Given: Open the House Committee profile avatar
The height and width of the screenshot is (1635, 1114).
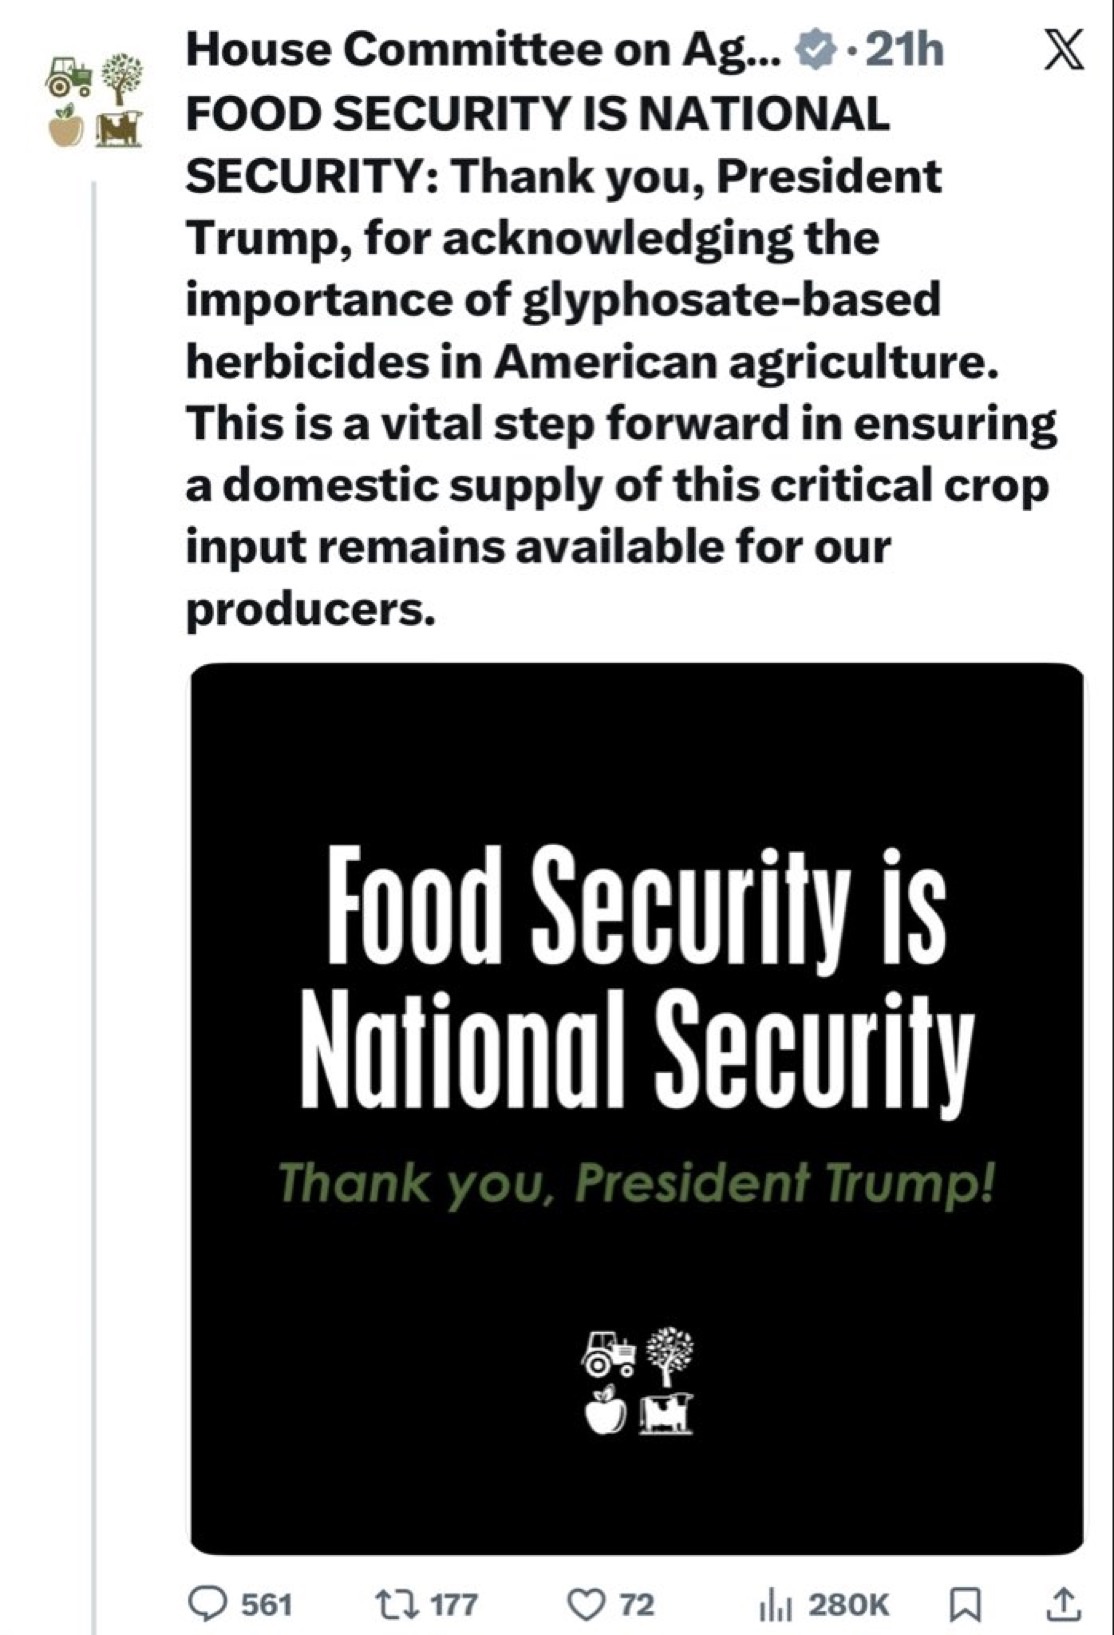Looking at the screenshot, I should [x=96, y=100].
